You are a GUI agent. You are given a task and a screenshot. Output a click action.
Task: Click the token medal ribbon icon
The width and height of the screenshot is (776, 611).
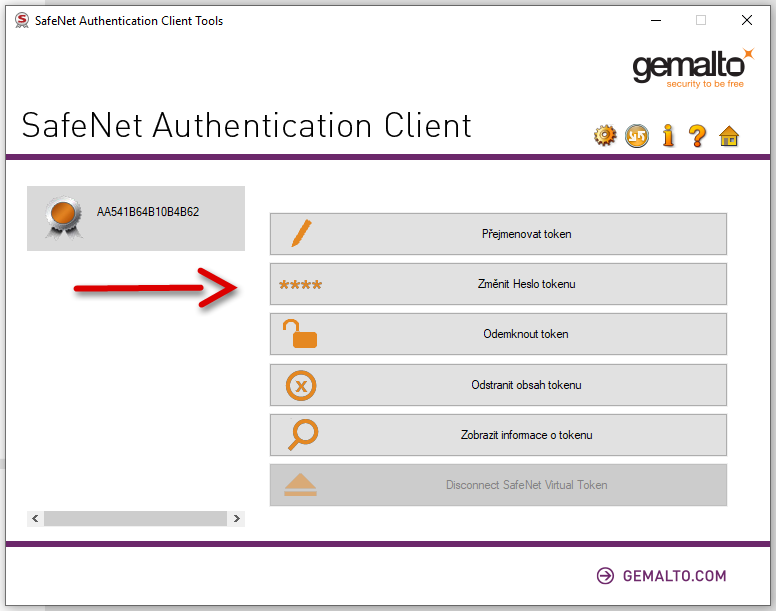coord(64,218)
